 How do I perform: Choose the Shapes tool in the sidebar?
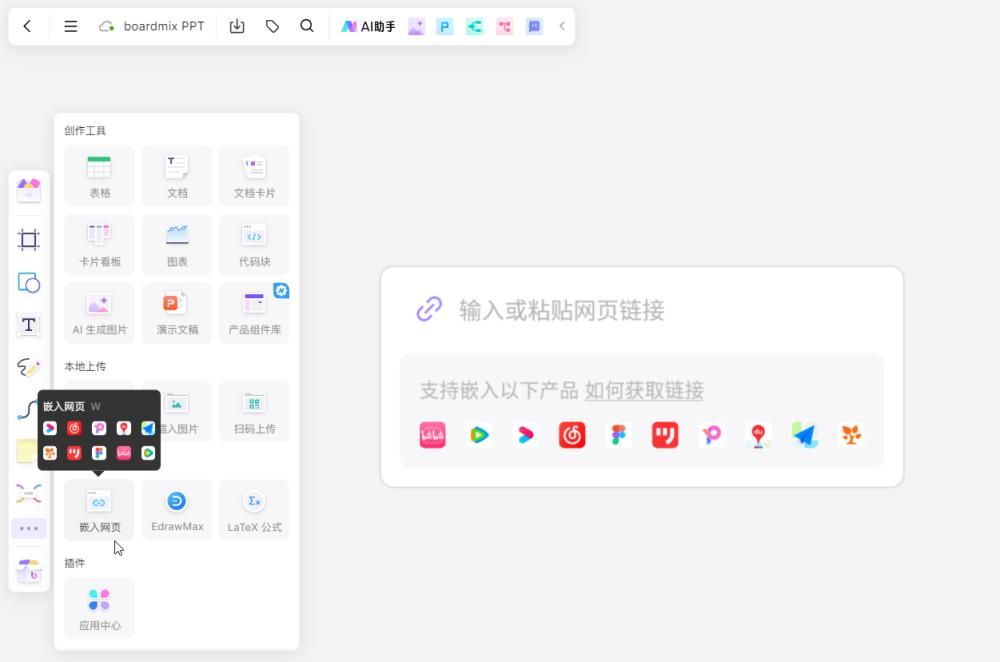tap(29, 283)
